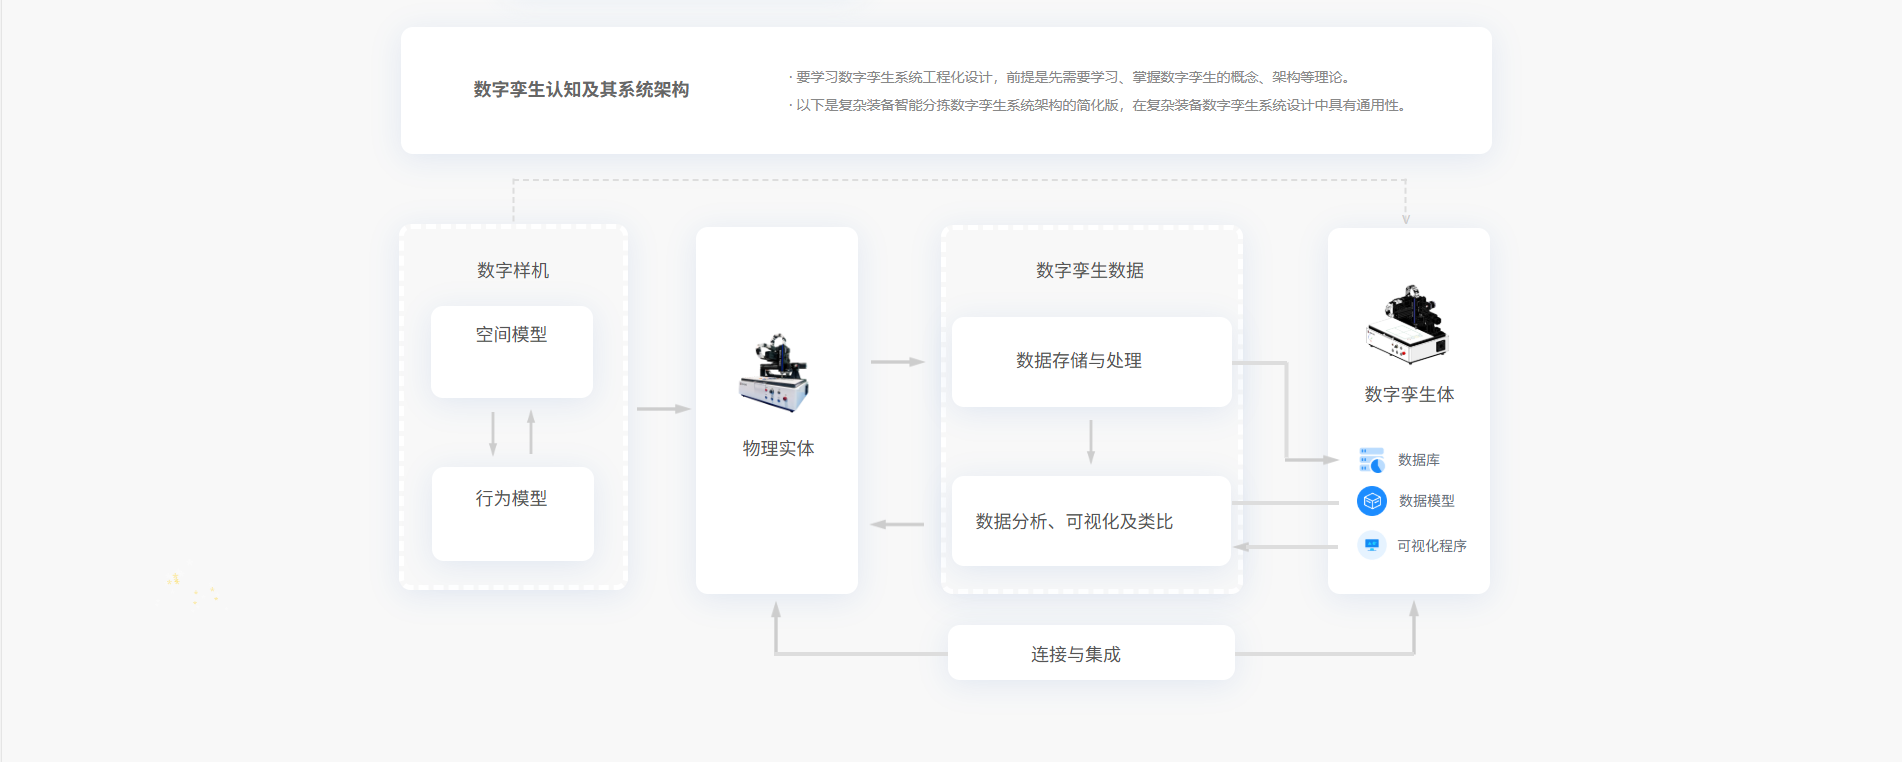Click the 数字孪生数据 heading
1902x762 pixels.
(x=1089, y=270)
